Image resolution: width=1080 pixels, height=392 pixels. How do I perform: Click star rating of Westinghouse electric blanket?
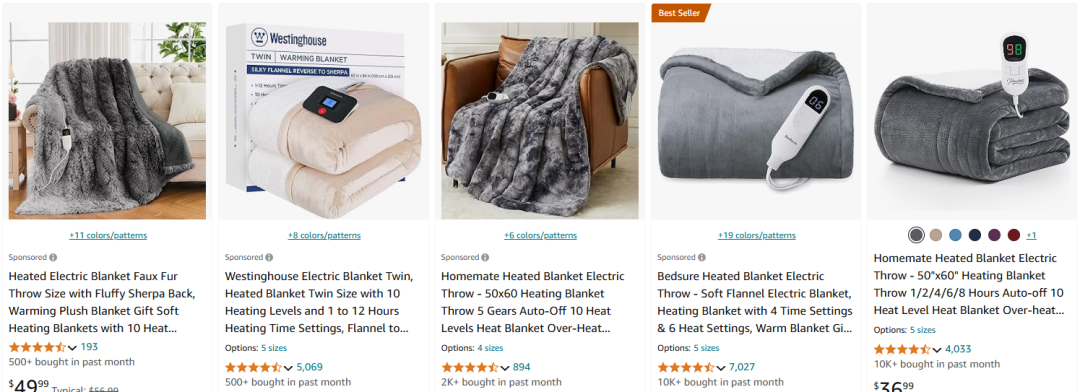click(x=253, y=367)
